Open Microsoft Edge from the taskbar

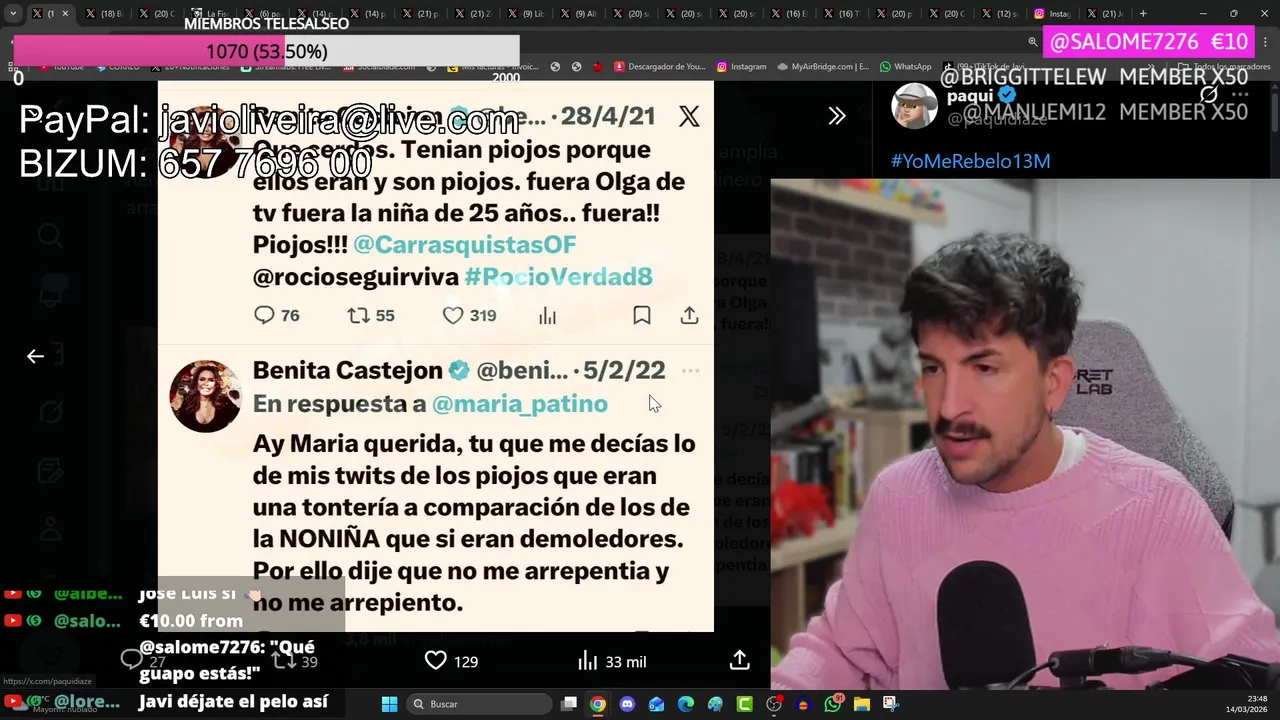(x=686, y=704)
